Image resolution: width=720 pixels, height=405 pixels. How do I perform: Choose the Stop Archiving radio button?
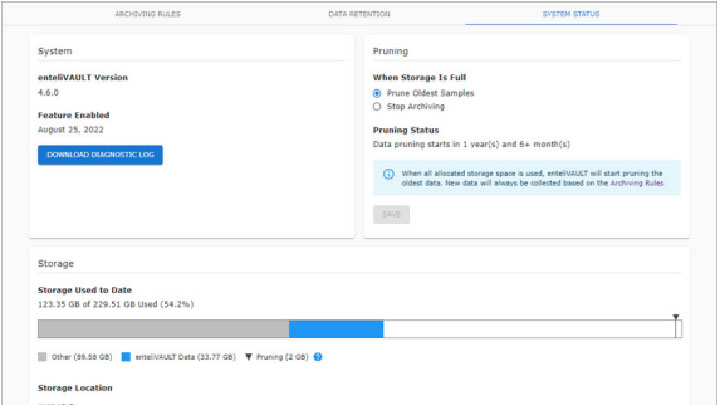click(377, 106)
